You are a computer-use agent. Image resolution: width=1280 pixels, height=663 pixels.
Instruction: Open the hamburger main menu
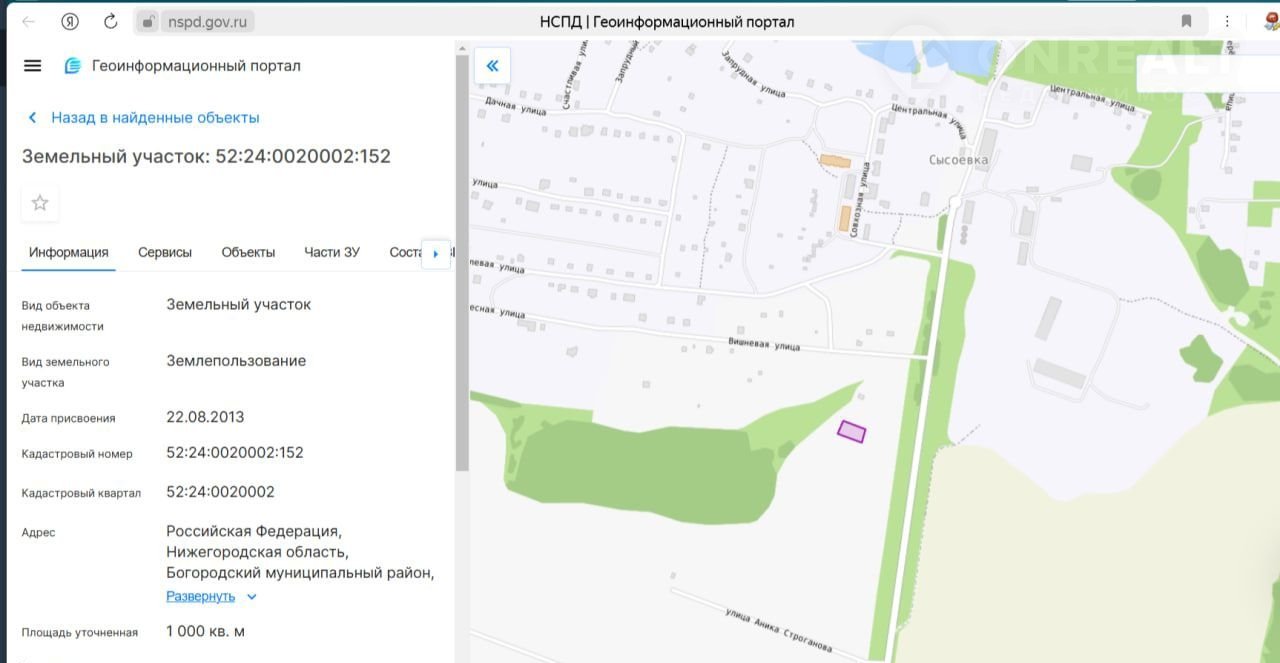pos(32,66)
